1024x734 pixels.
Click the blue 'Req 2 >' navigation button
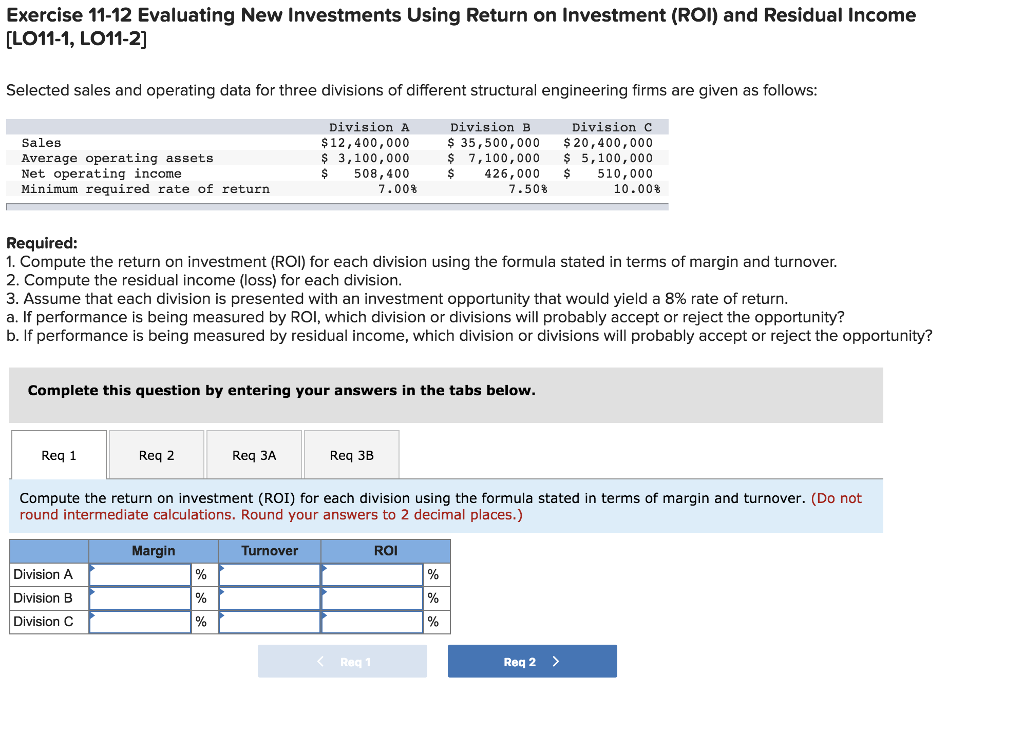(532, 661)
